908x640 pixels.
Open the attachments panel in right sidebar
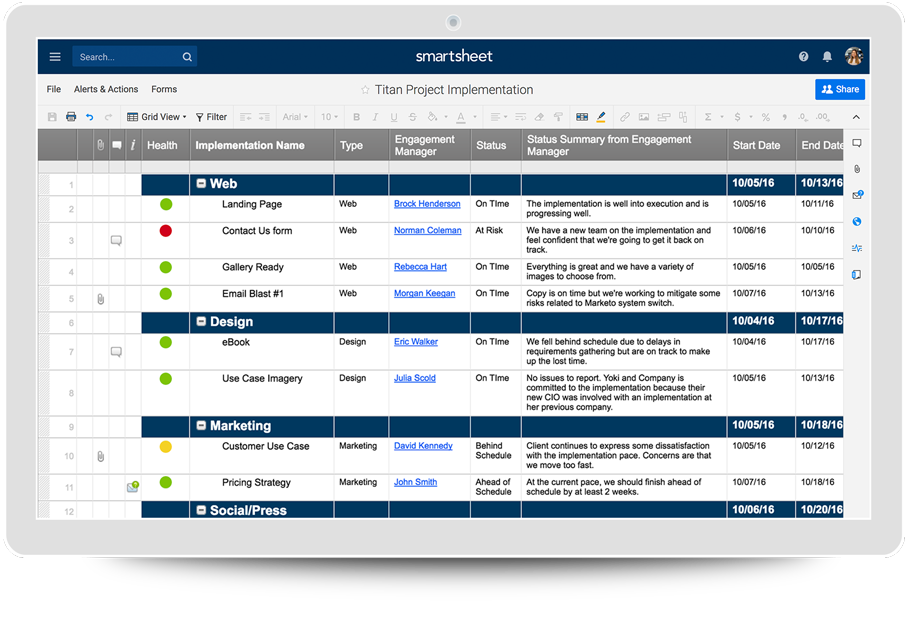(857, 169)
